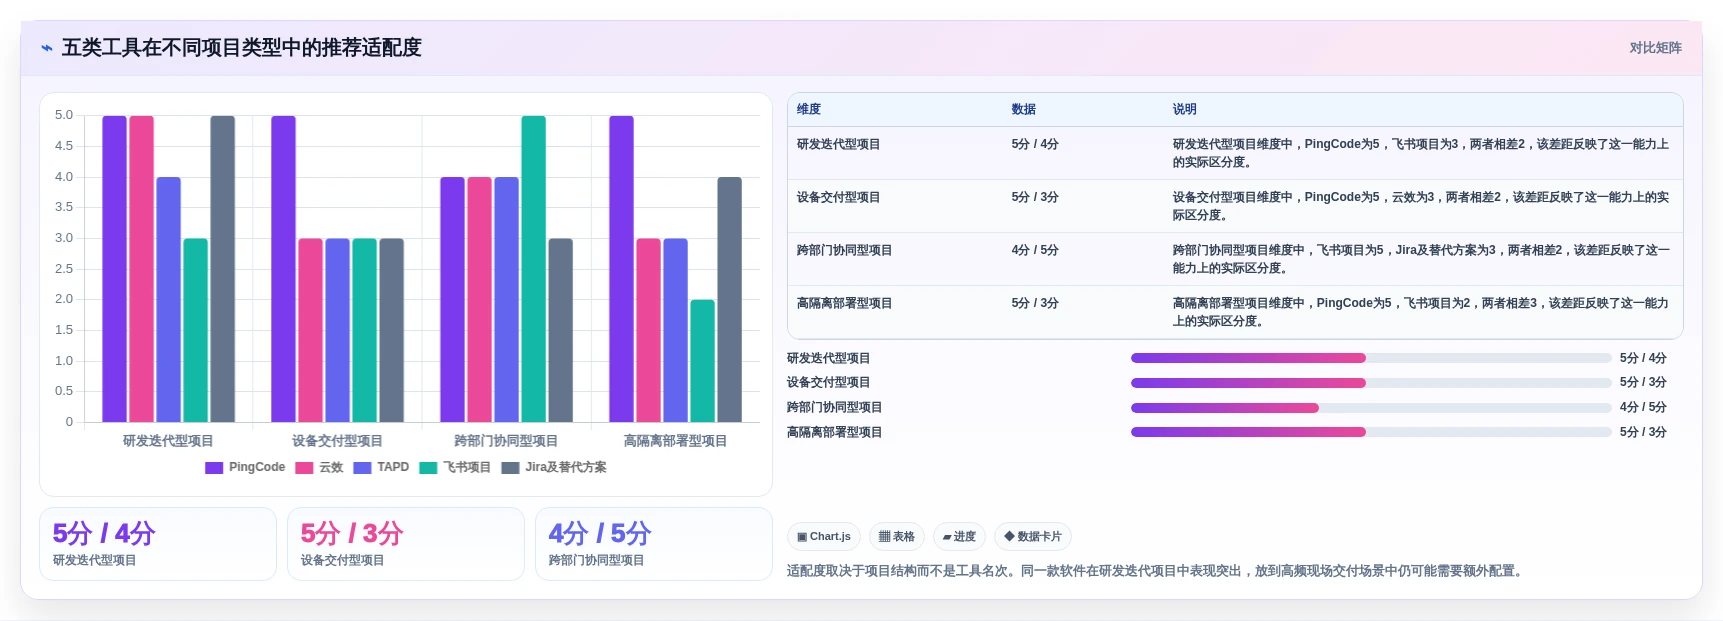Select the 设备交付型项目 table row name

pos(839,197)
